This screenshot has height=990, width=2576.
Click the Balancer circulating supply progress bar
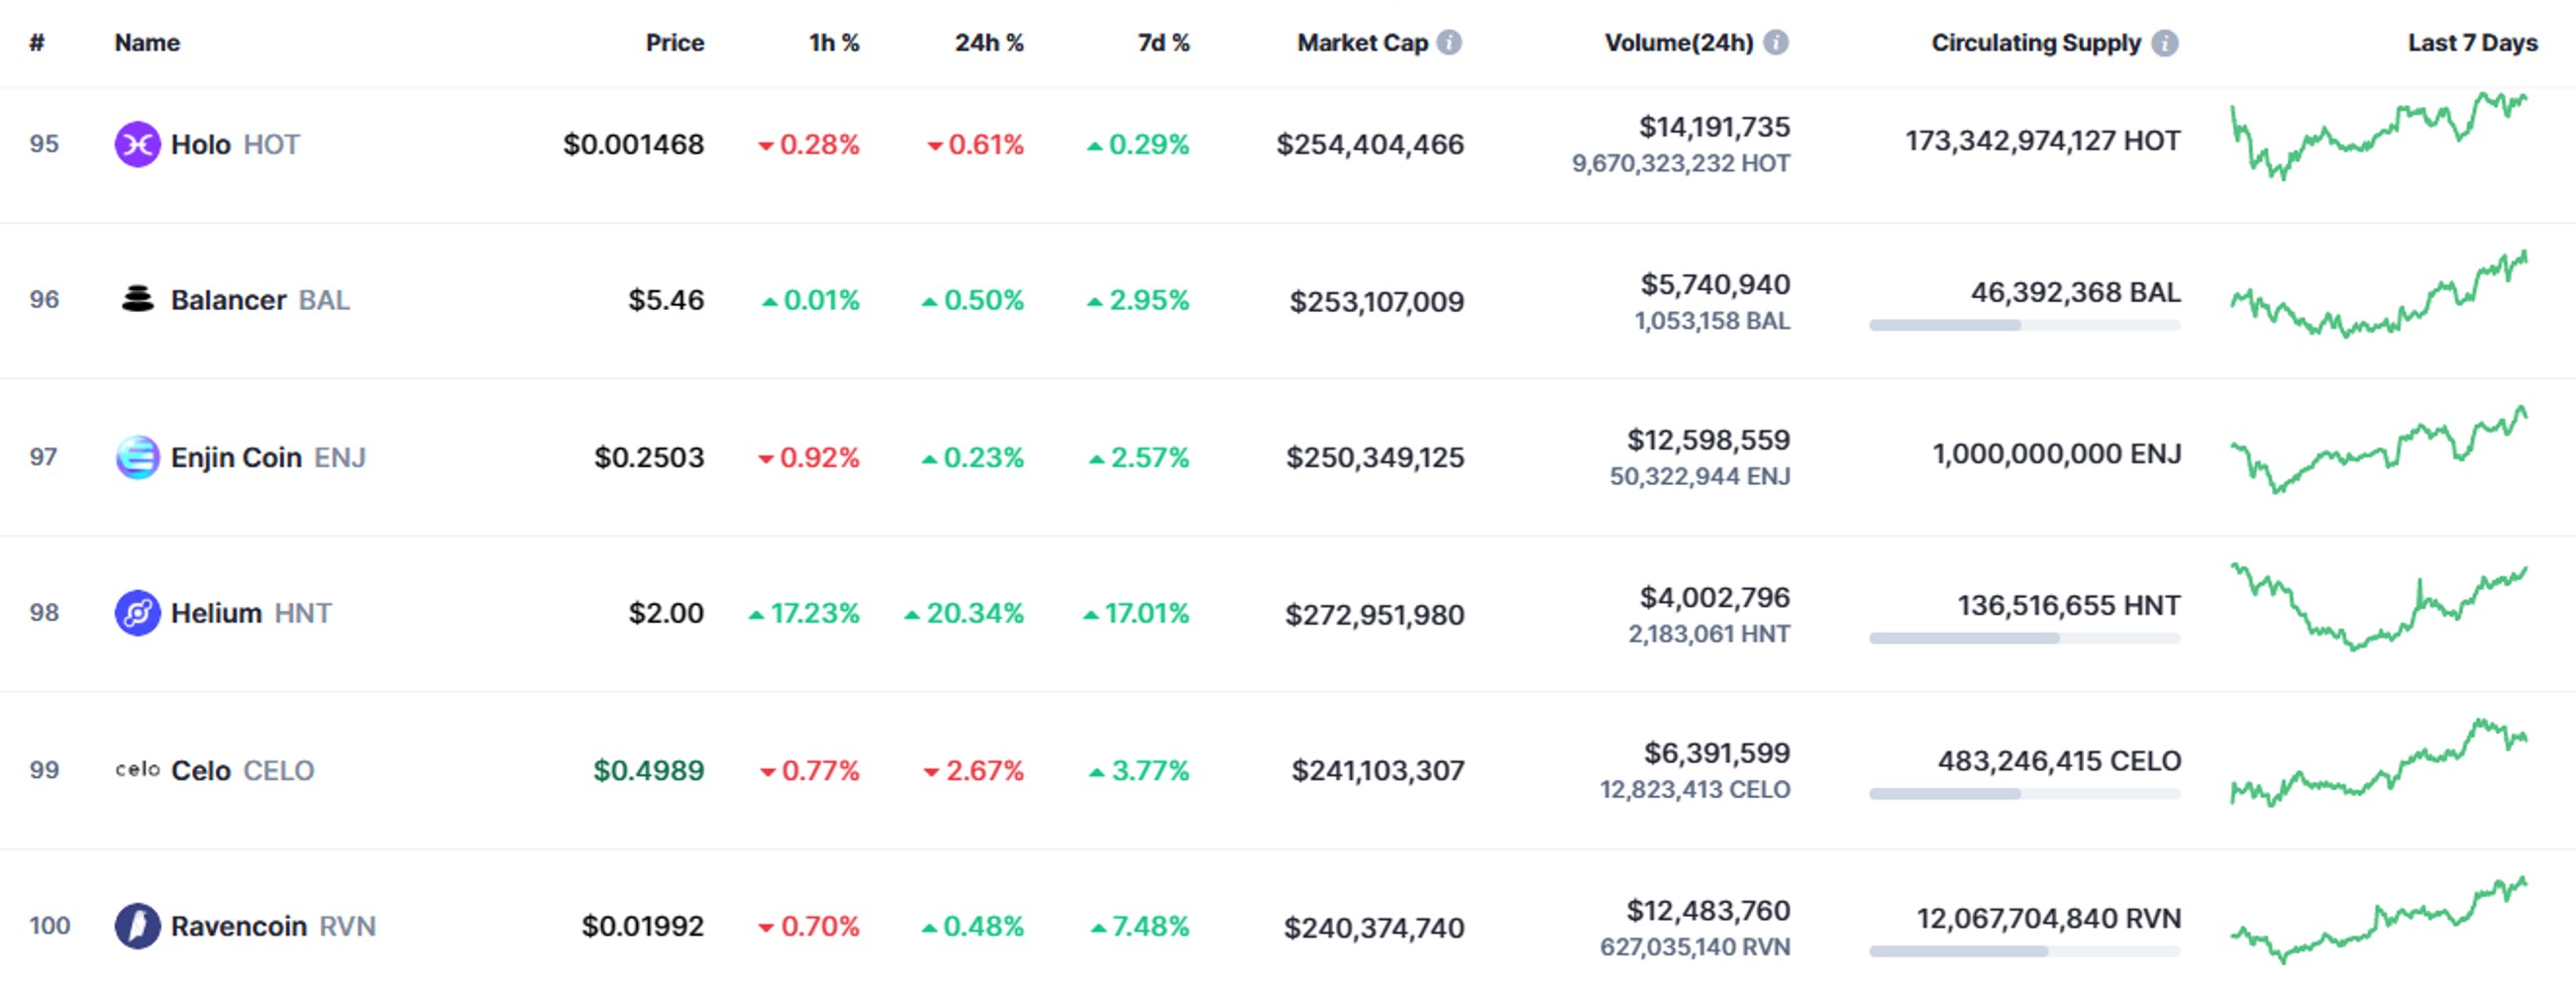point(2024,325)
